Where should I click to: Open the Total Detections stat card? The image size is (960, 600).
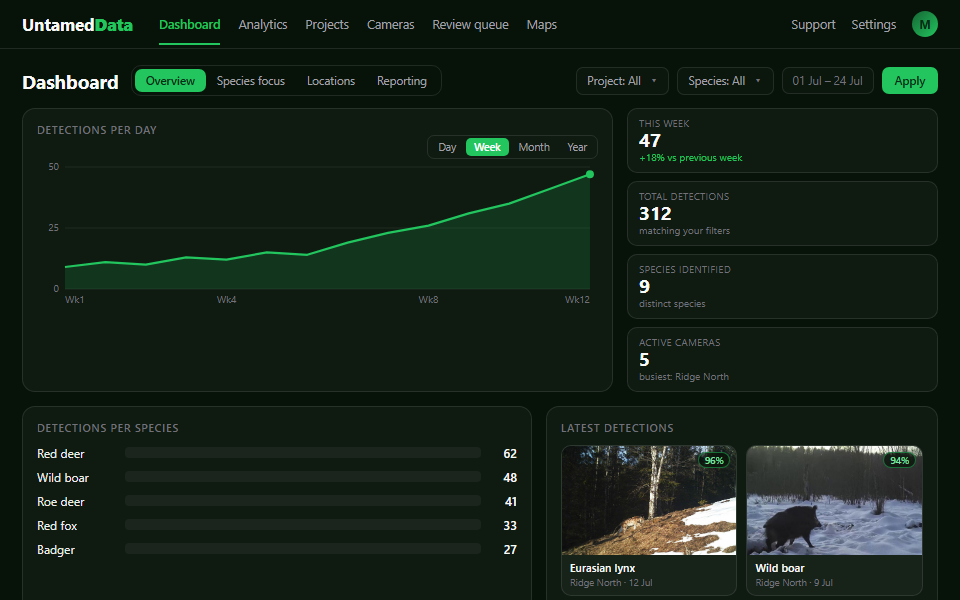pos(782,214)
